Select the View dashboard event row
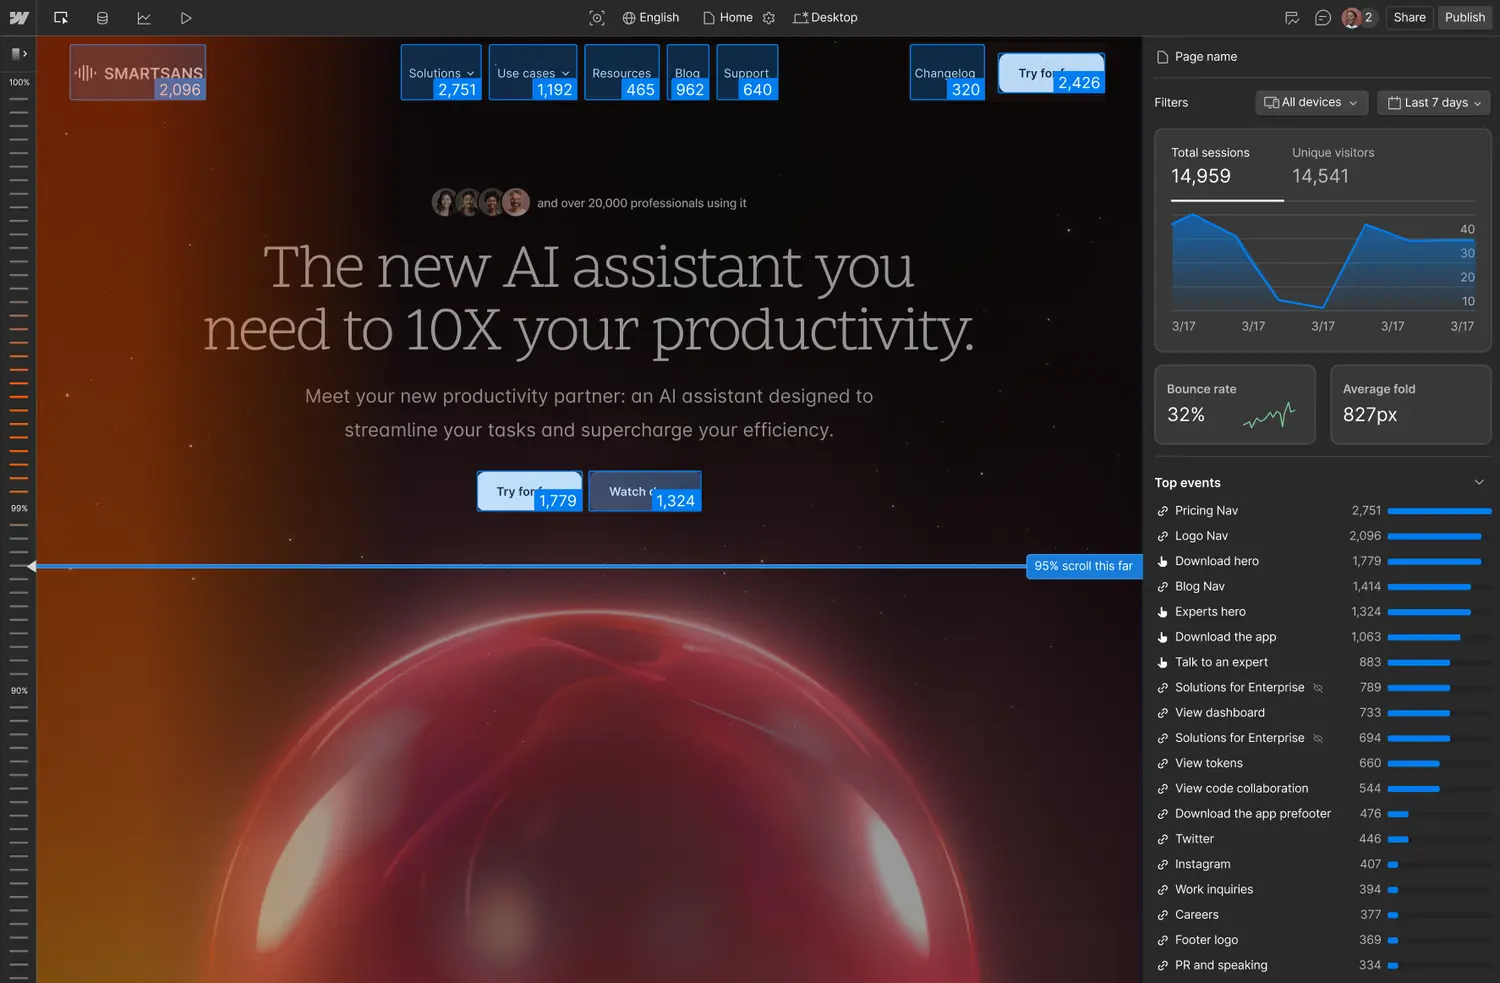The width and height of the screenshot is (1500, 983). coord(1323,713)
